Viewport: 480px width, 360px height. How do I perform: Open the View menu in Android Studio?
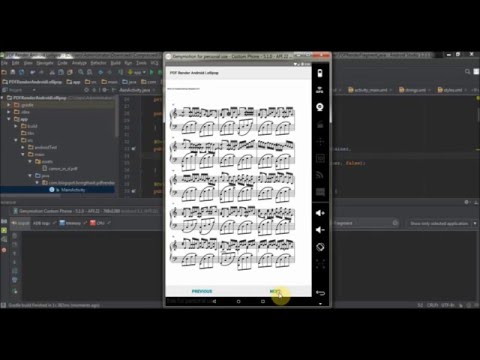(28, 63)
